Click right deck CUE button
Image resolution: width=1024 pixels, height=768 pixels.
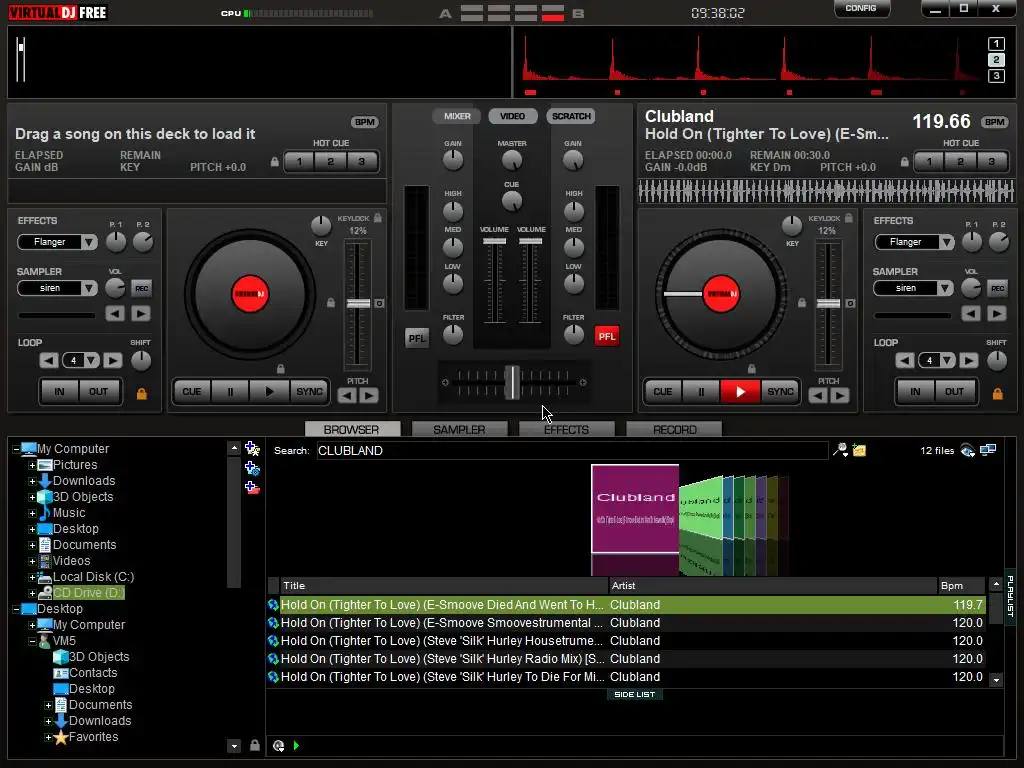tap(663, 392)
